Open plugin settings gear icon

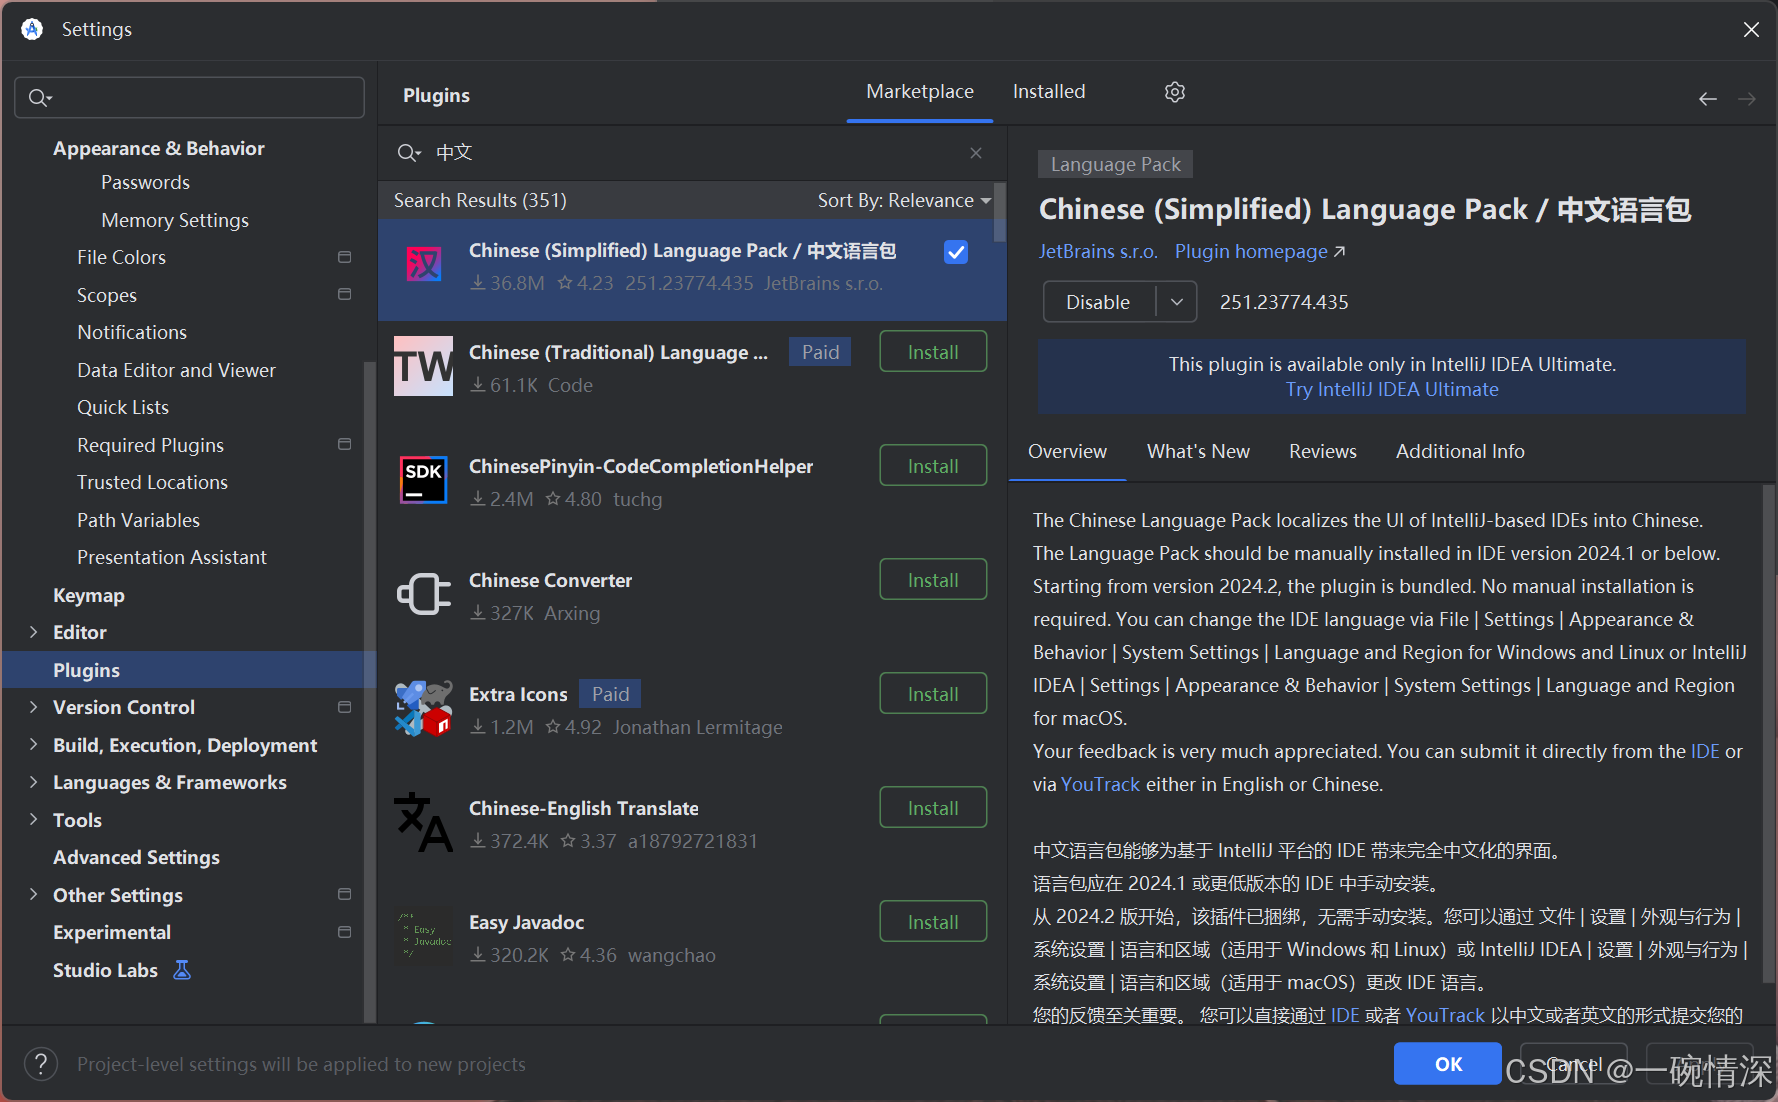coord(1175,92)
